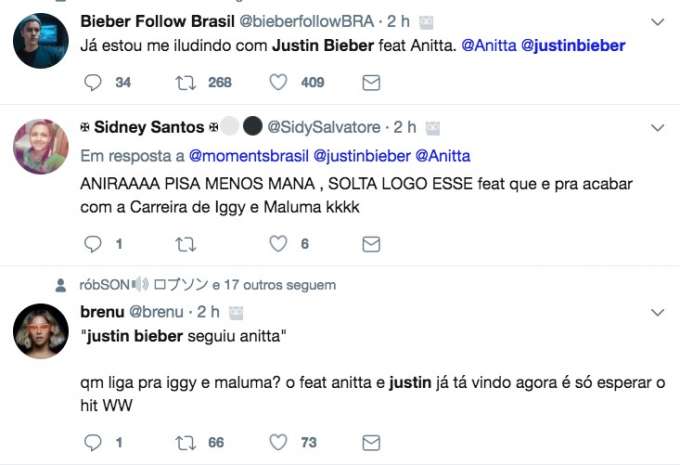Reply to Sidney Santos's tweet
This screenshot has width=680, height=465.
(x=93, y=244)
